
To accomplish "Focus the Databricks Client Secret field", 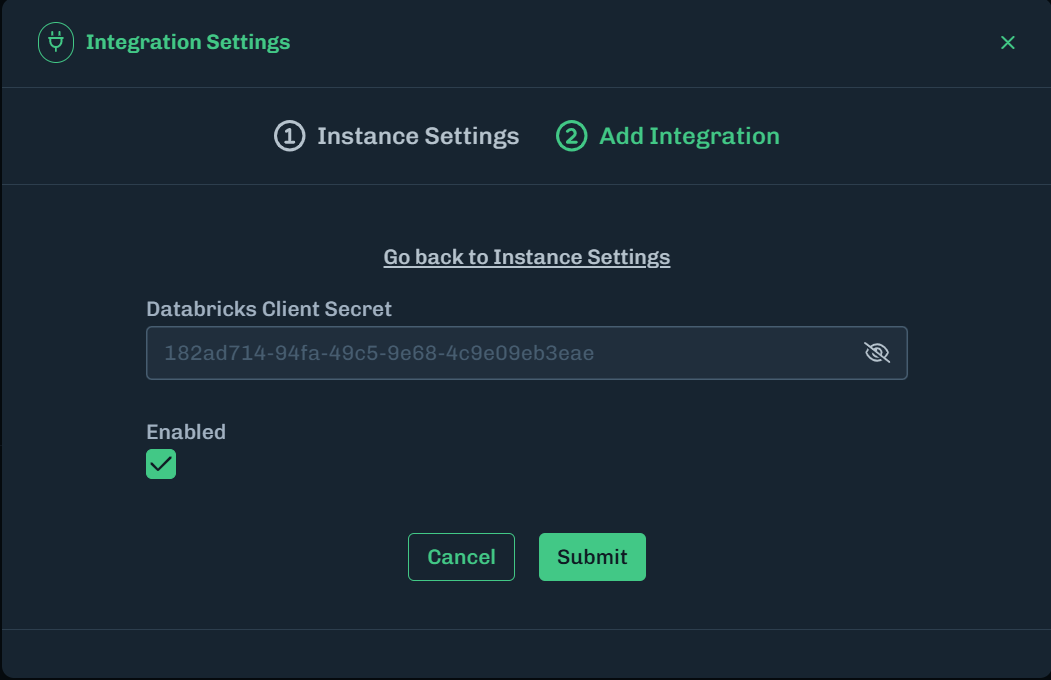I will [x=500, y=353].
